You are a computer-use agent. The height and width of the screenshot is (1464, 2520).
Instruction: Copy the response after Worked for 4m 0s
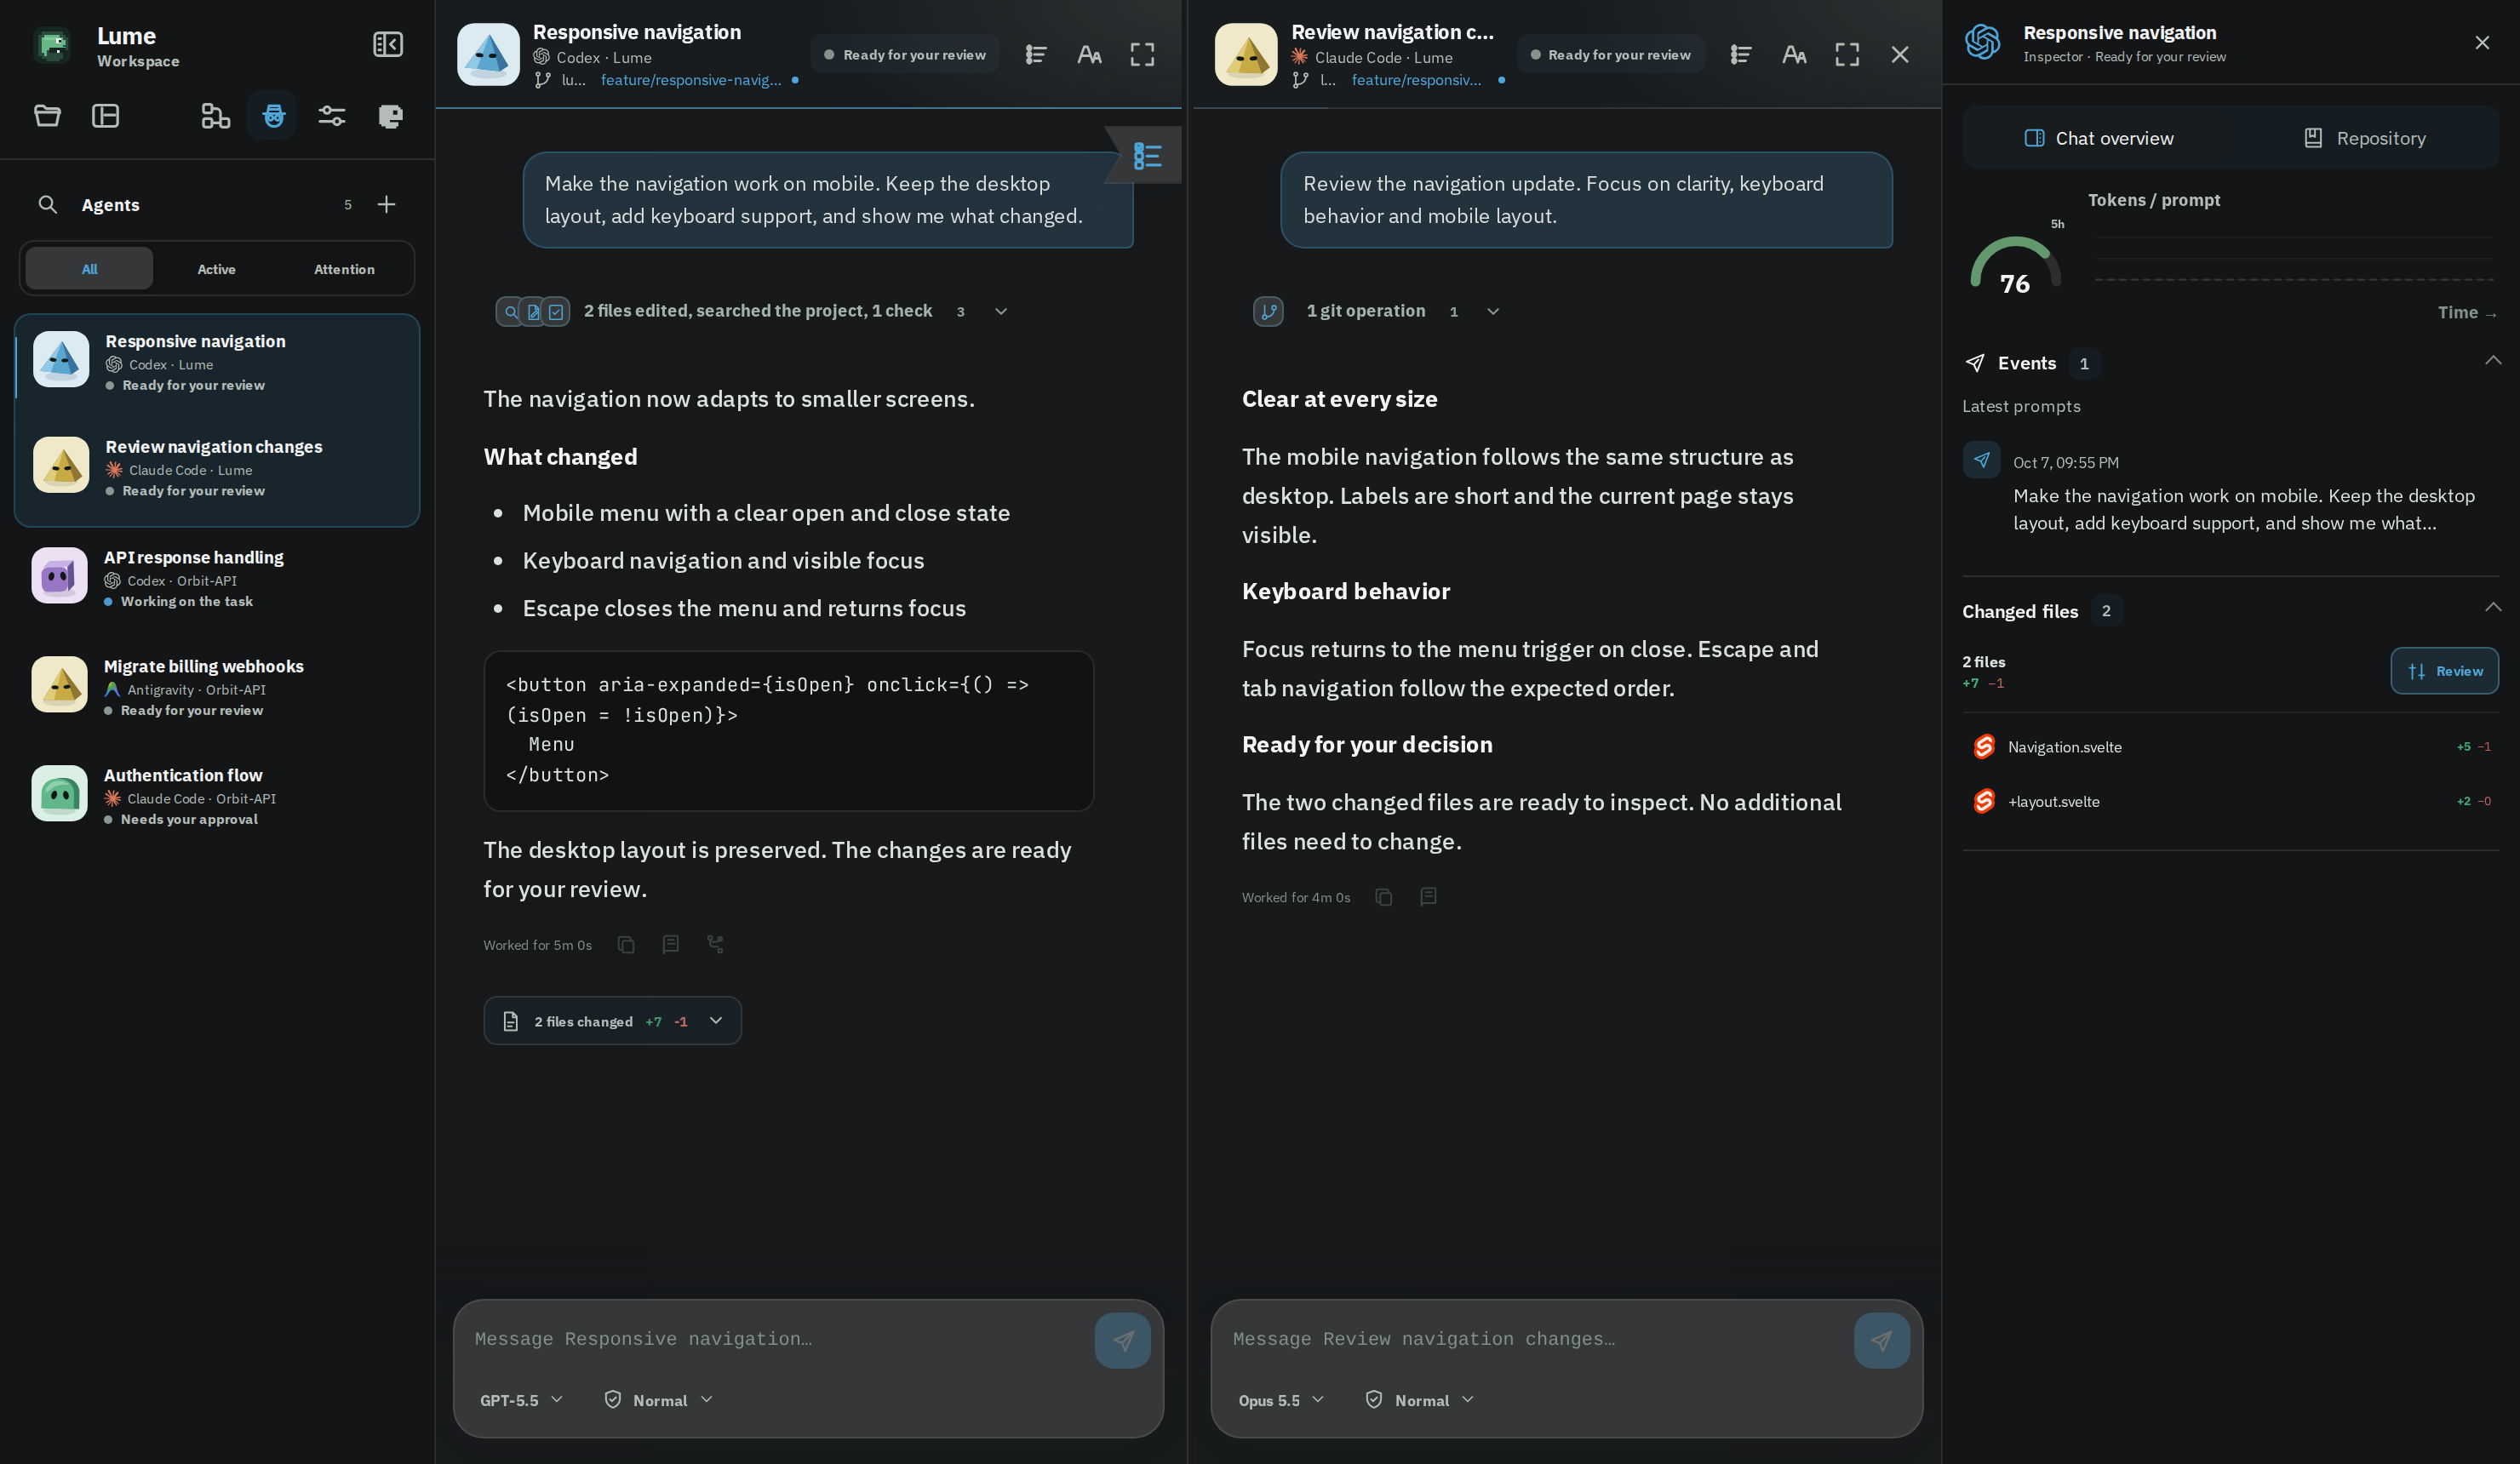tap(1384, 897)
